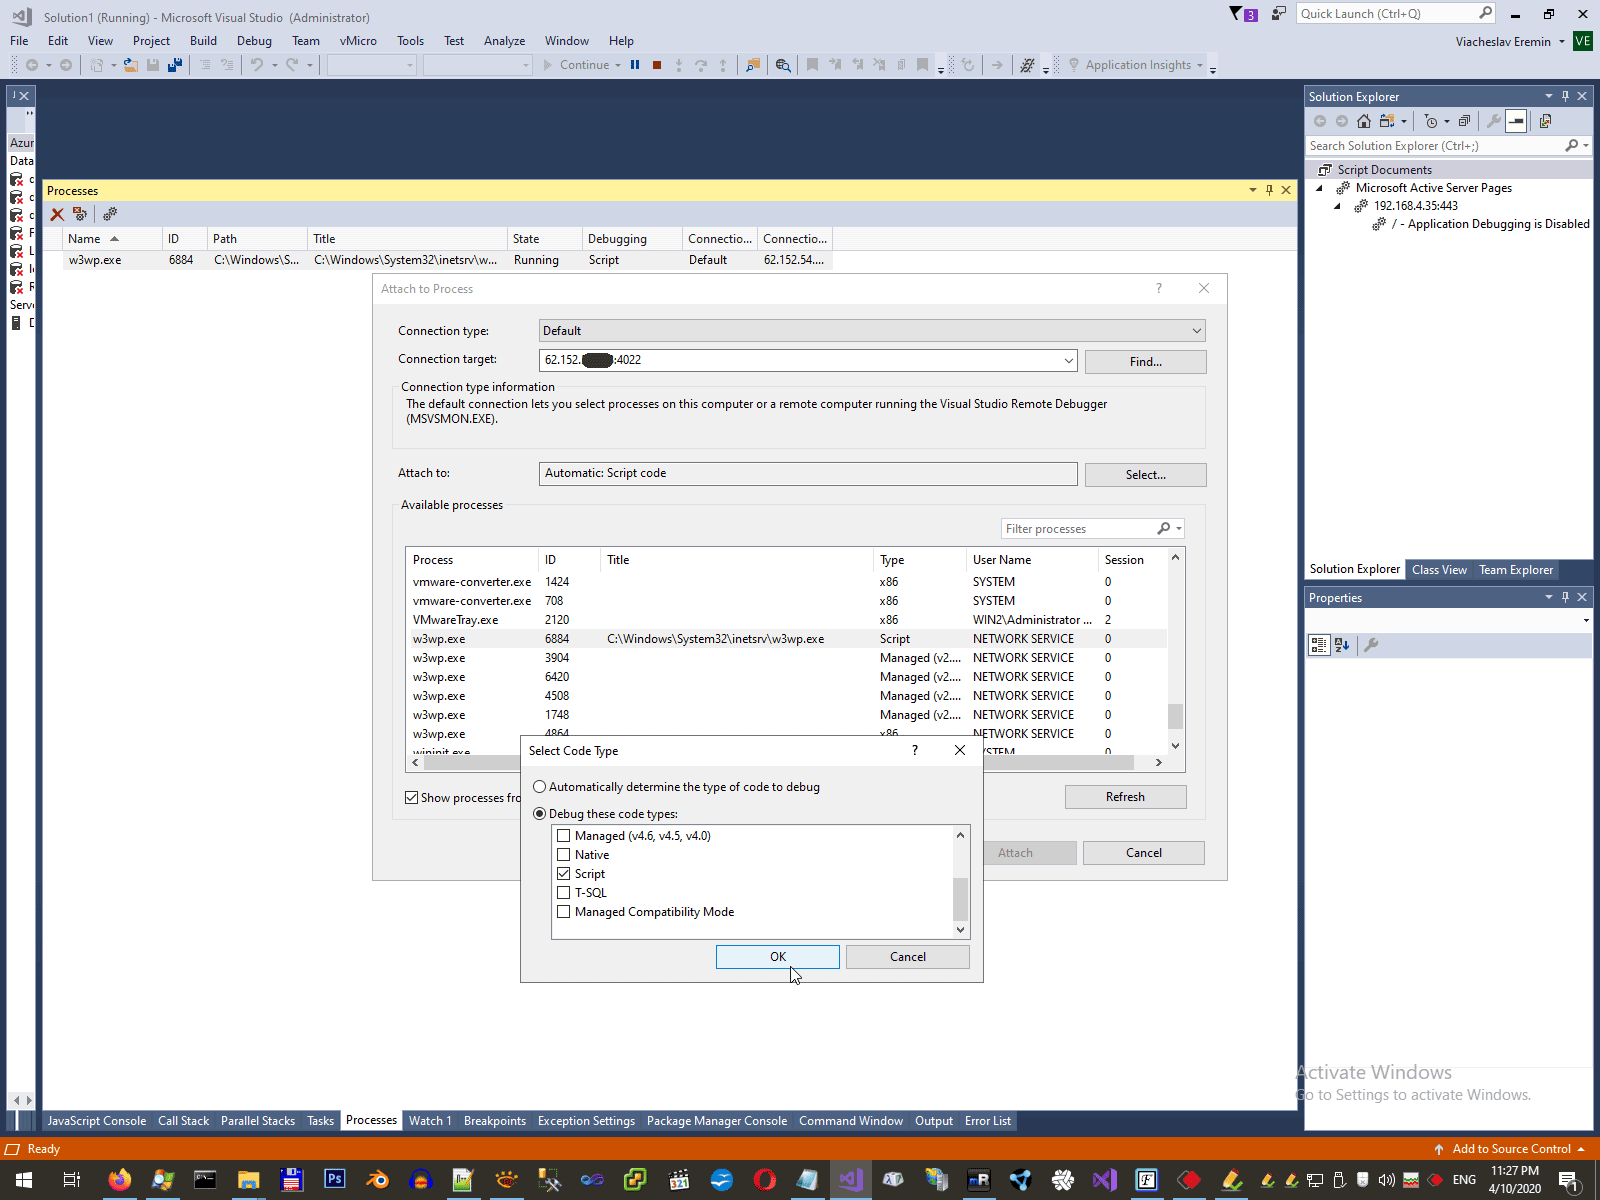Open the vMicro menu

point(358,41)
